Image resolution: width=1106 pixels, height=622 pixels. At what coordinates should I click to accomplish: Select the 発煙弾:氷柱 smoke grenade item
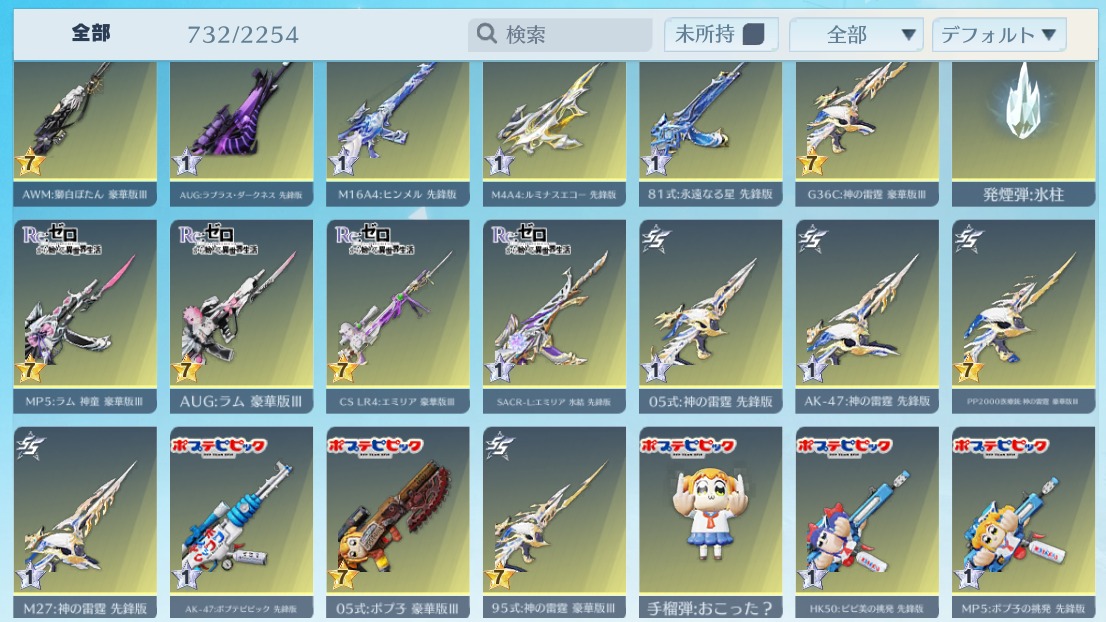tap(1023, 134)
